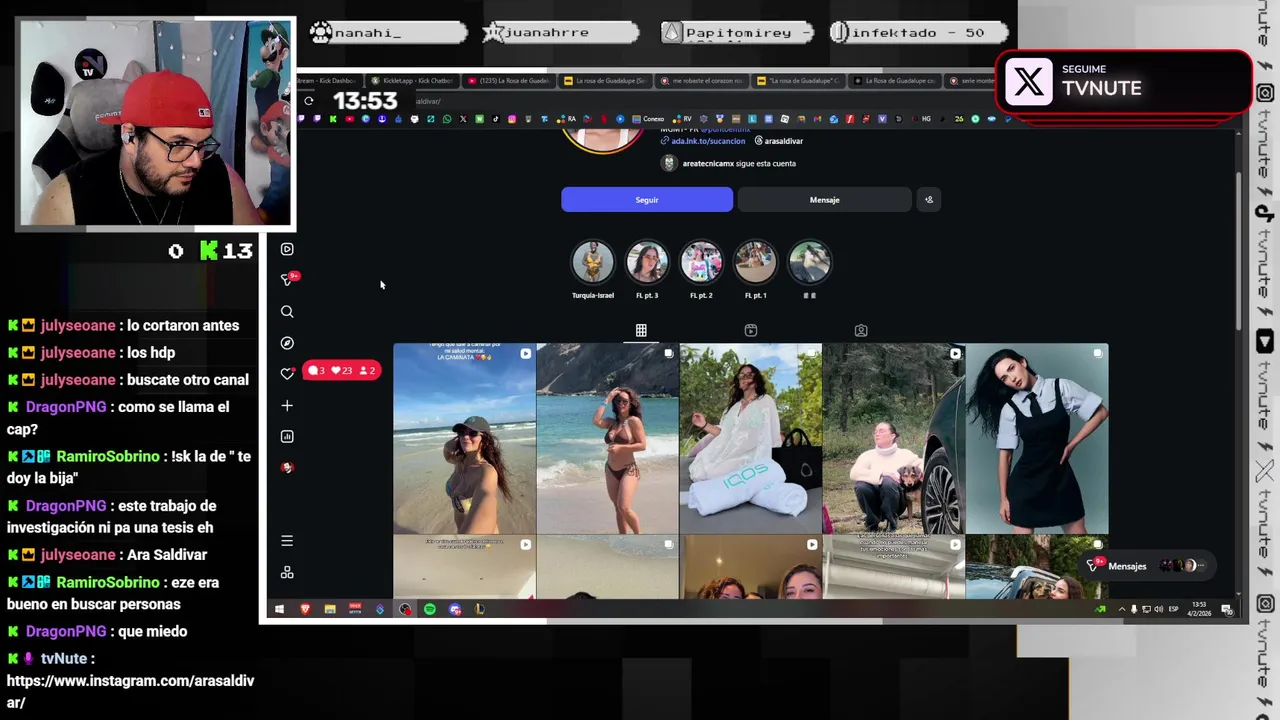
Task: Switch to the 'me robaste el corazon' browser tab
Action: click(702, 81)
